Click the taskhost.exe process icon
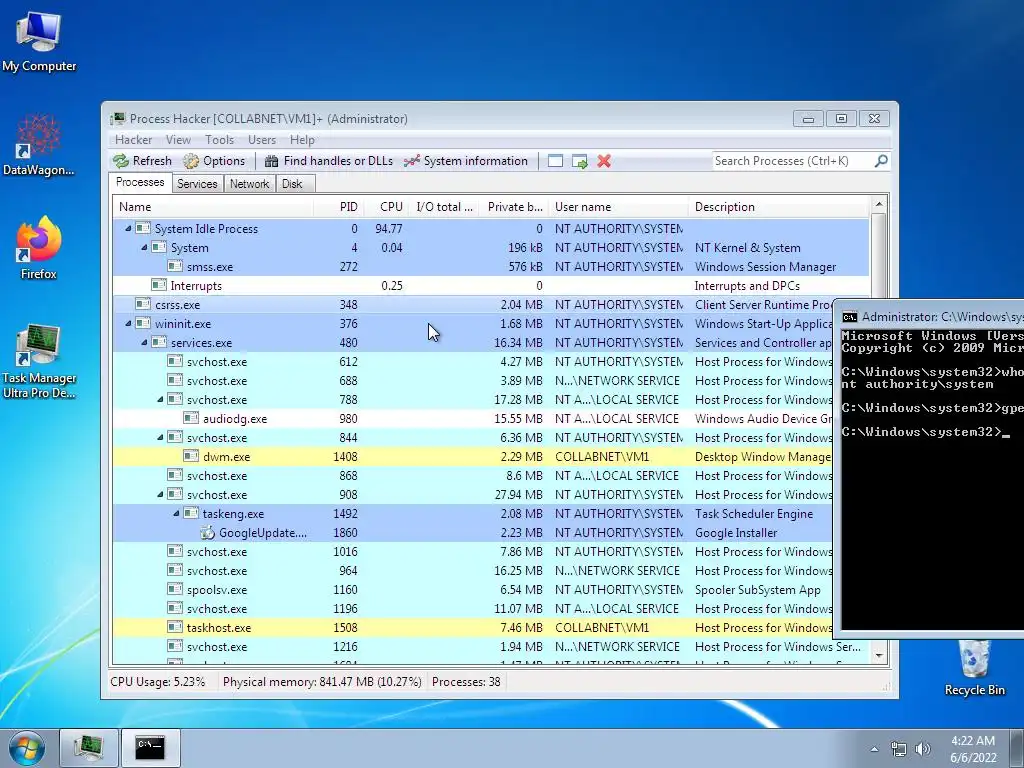 click(174, 627)
